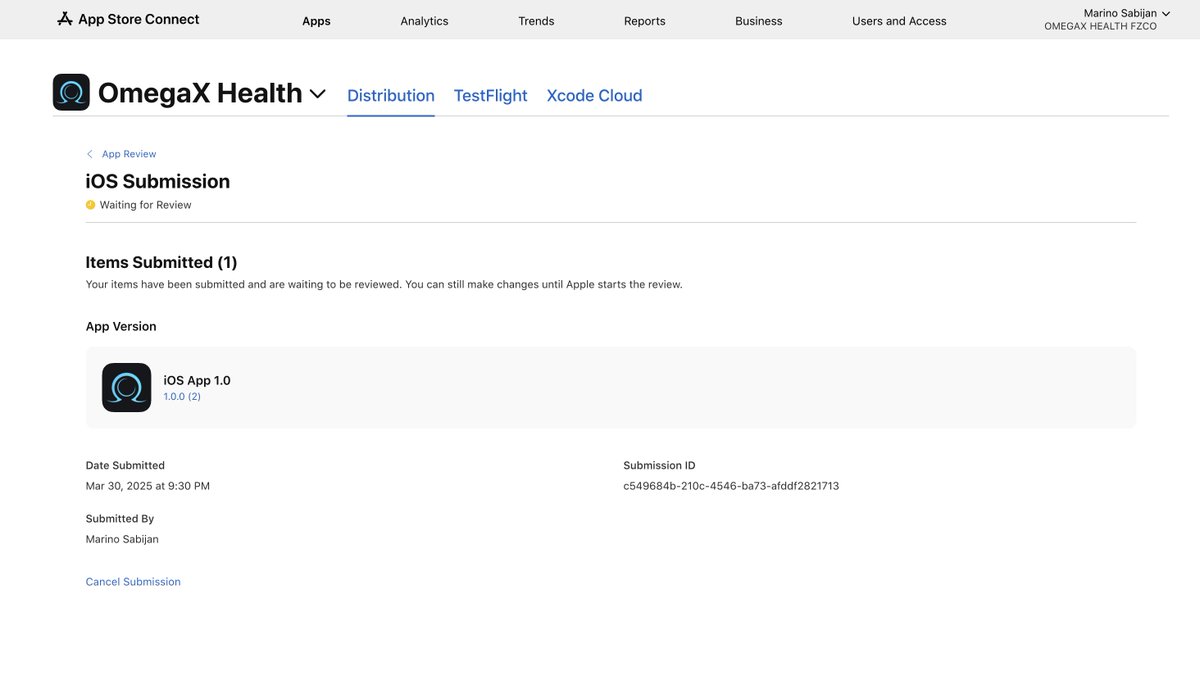The image size is (1200, 694).
Task: Expand the OmegaX Health app switcher chevron
Action: [317, 94]
